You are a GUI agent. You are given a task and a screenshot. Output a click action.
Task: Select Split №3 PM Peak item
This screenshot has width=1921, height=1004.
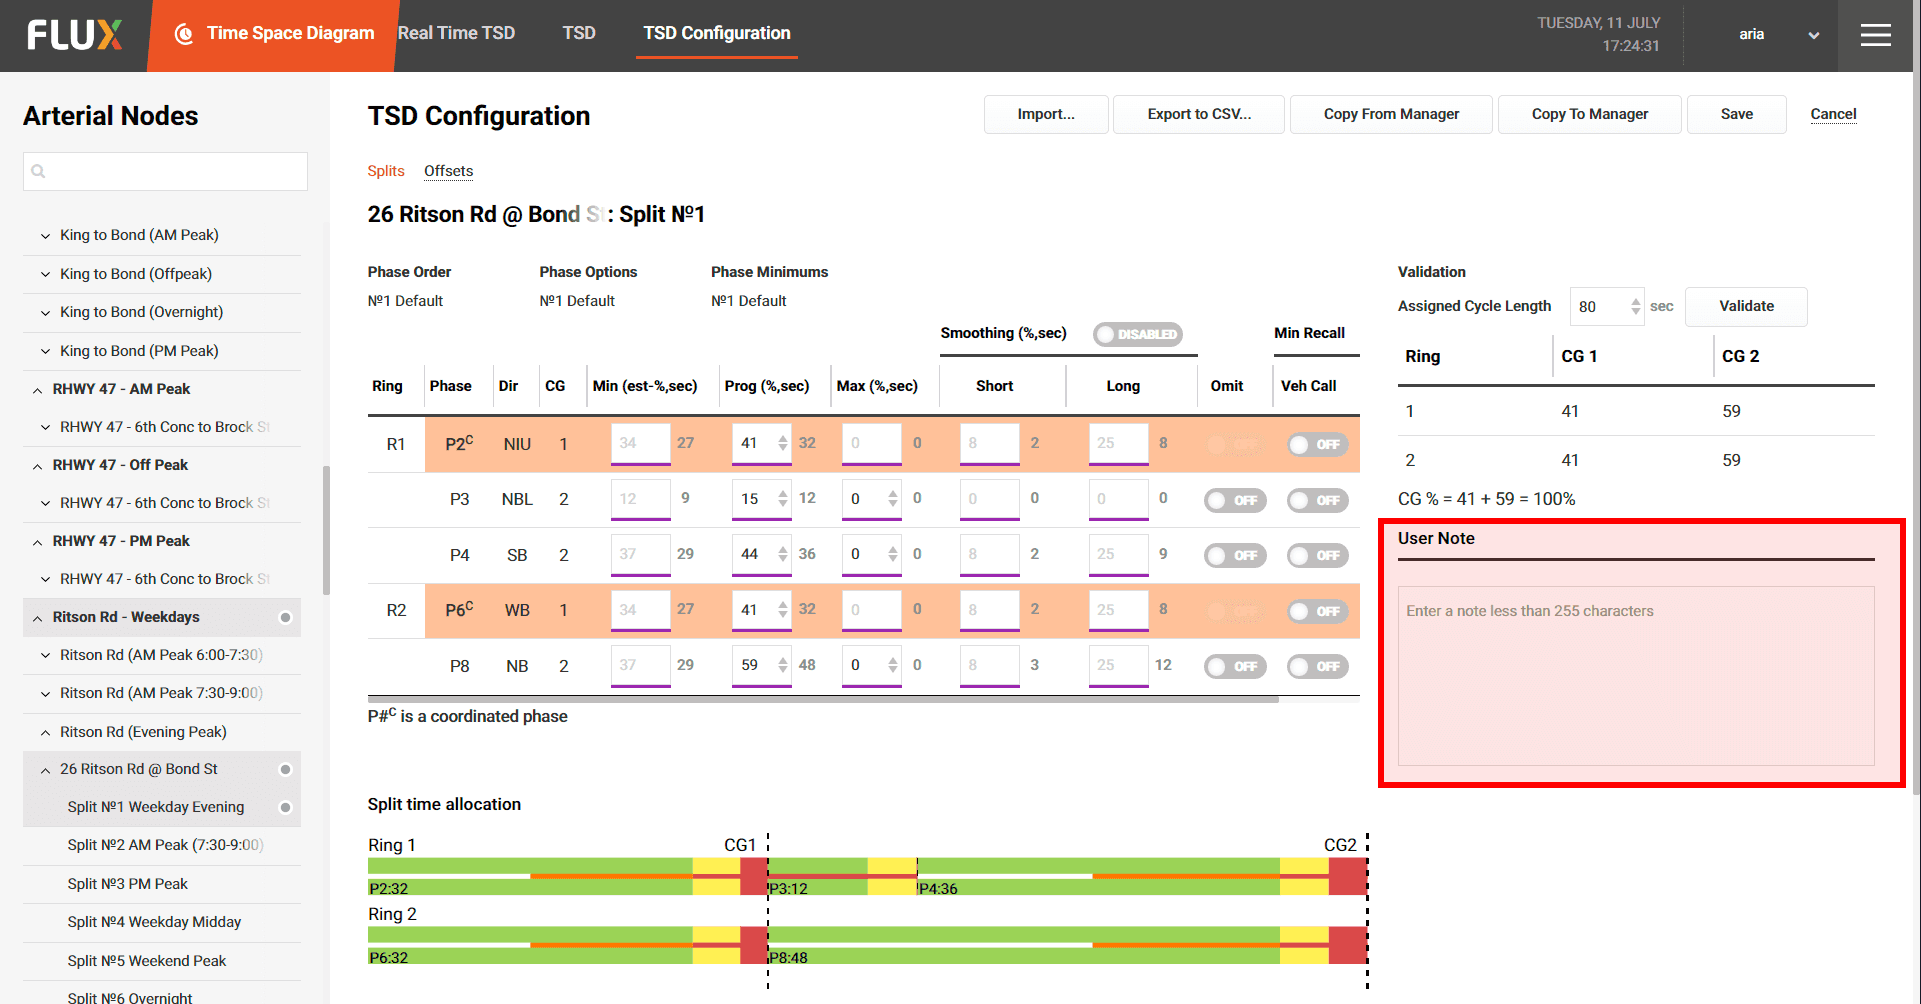coord(127,884)
